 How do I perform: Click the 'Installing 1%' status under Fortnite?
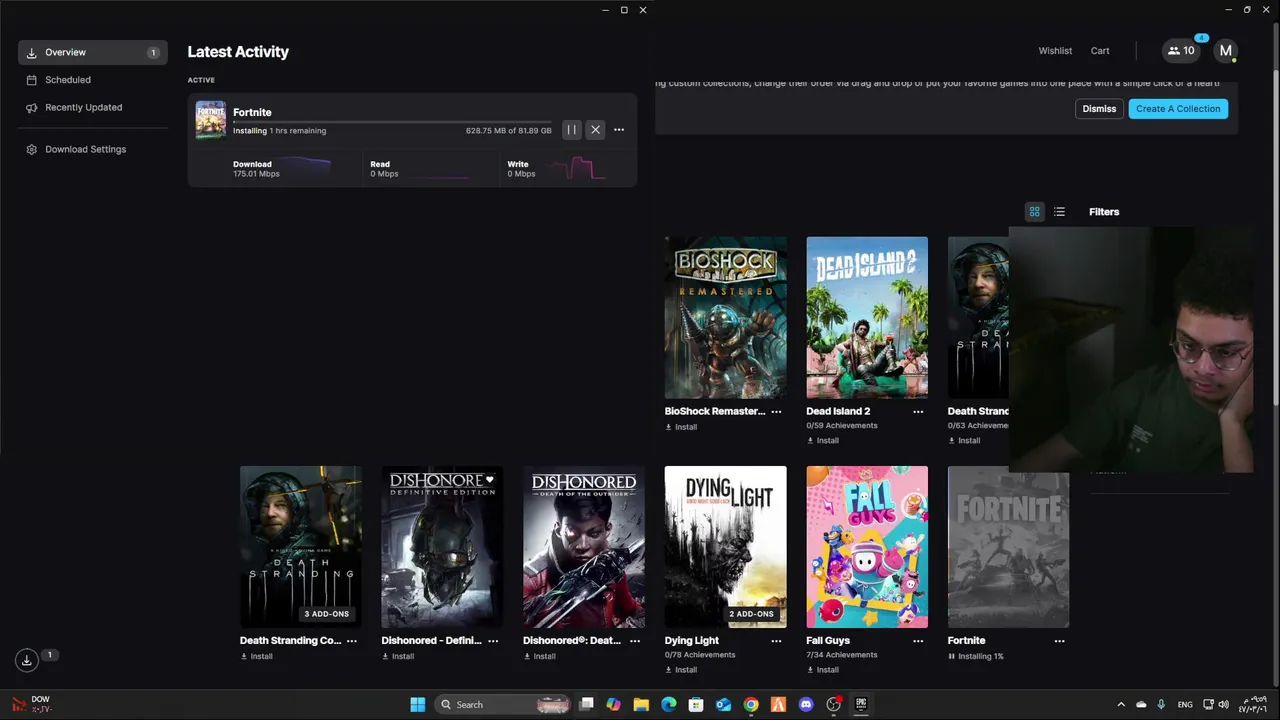(976, 657)
